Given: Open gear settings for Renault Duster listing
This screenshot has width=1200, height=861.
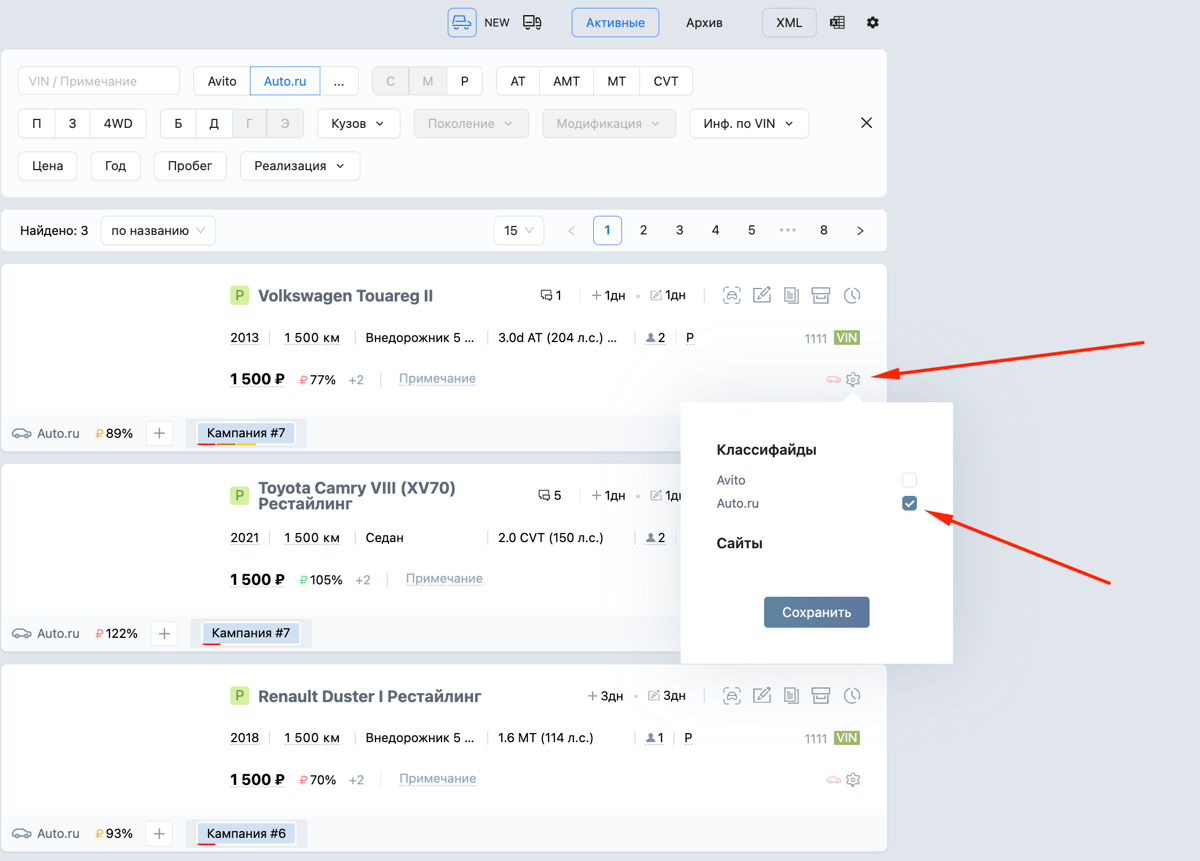Looking at the screenshot, I should tap(853, 779).
